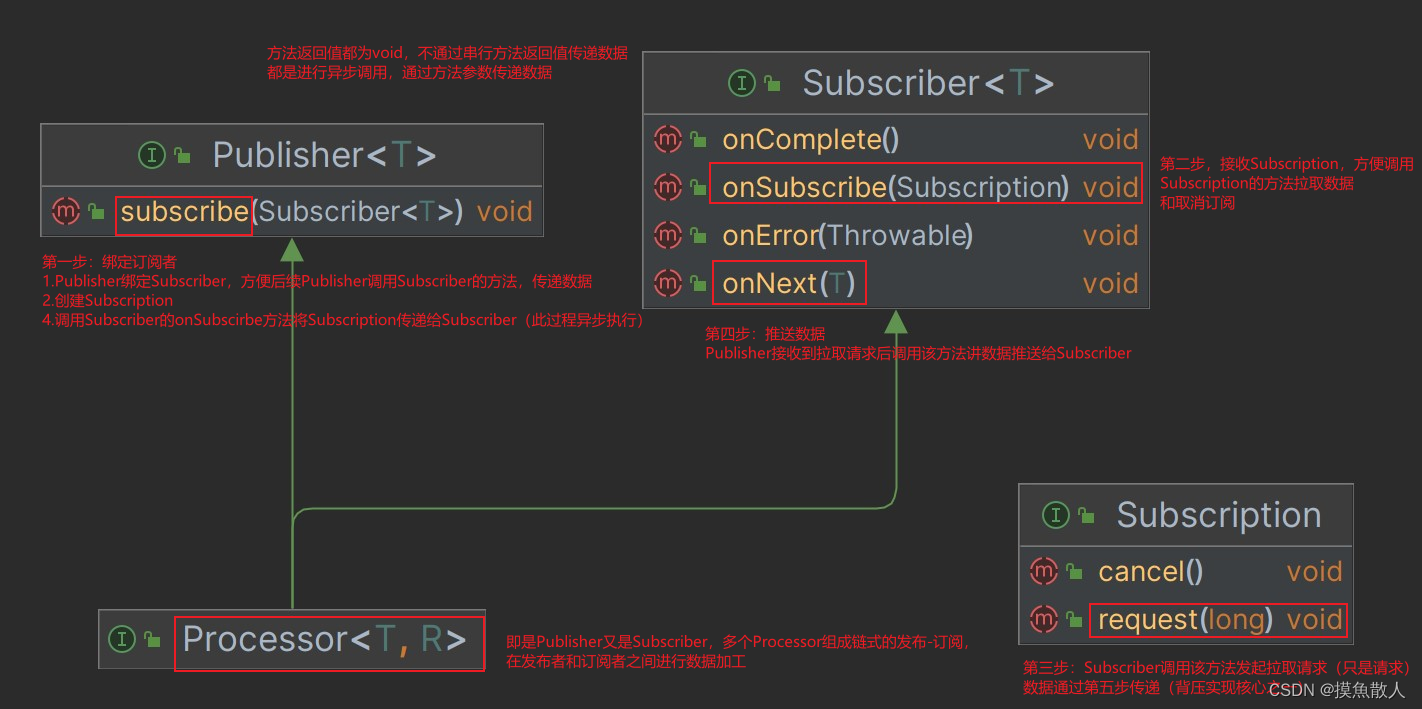Click the method icon beside subscribe(Subscriber<T>)
Image resolution: width=1422 pixels, height=709 pixels.
coord(66,211)
